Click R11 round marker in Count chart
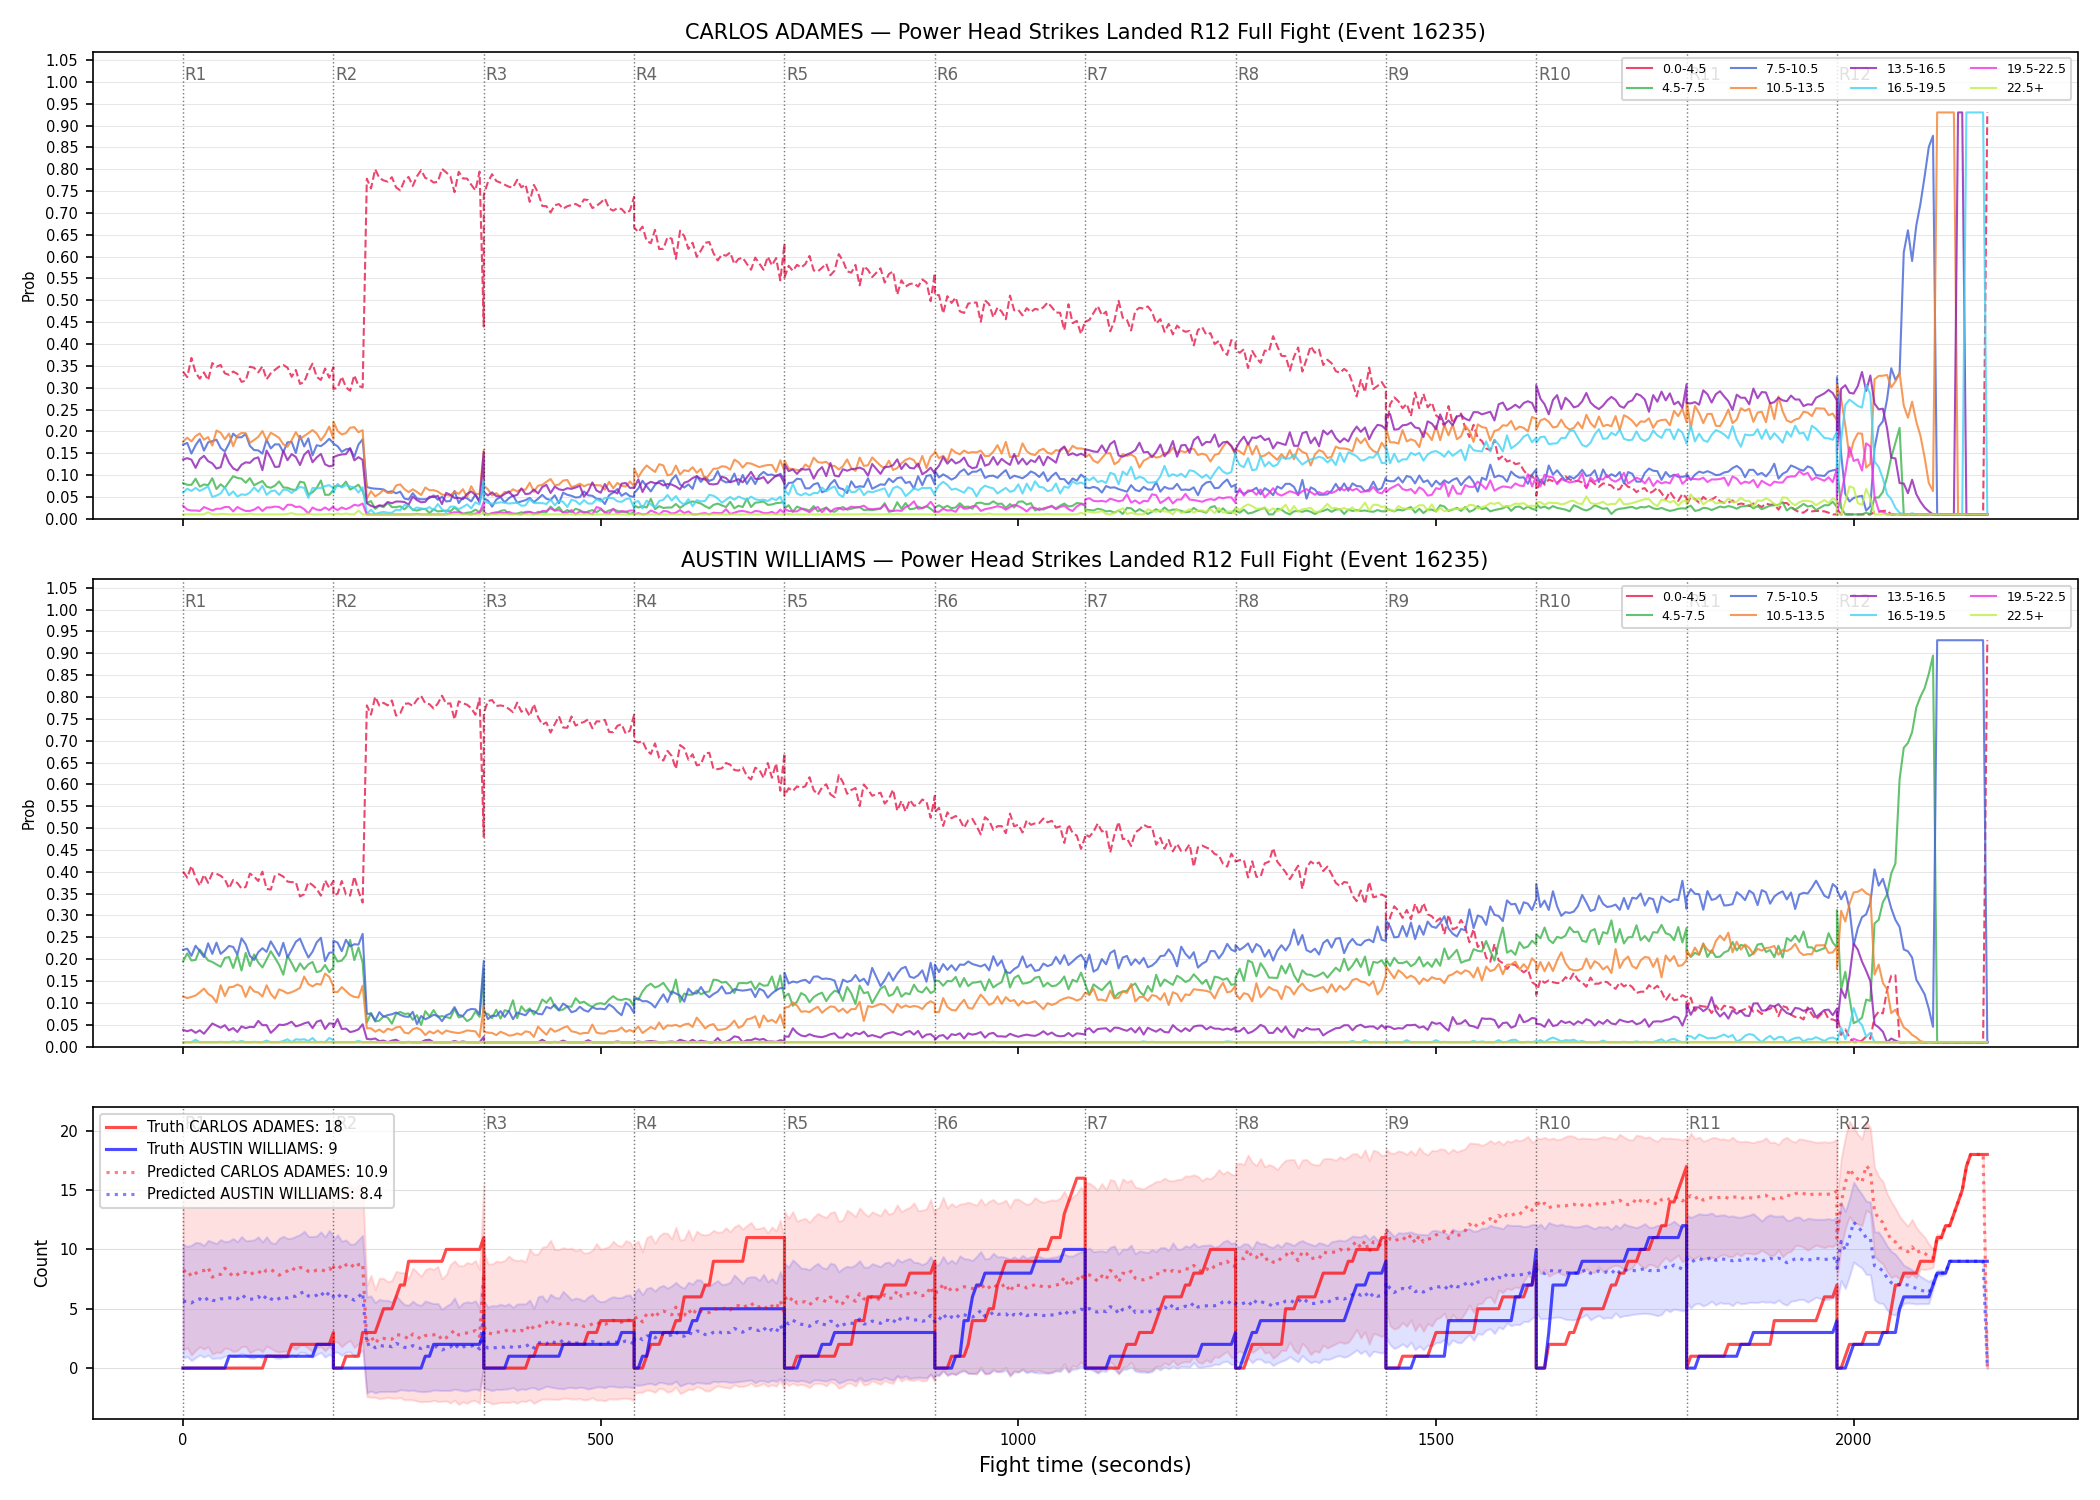 1705,1123
